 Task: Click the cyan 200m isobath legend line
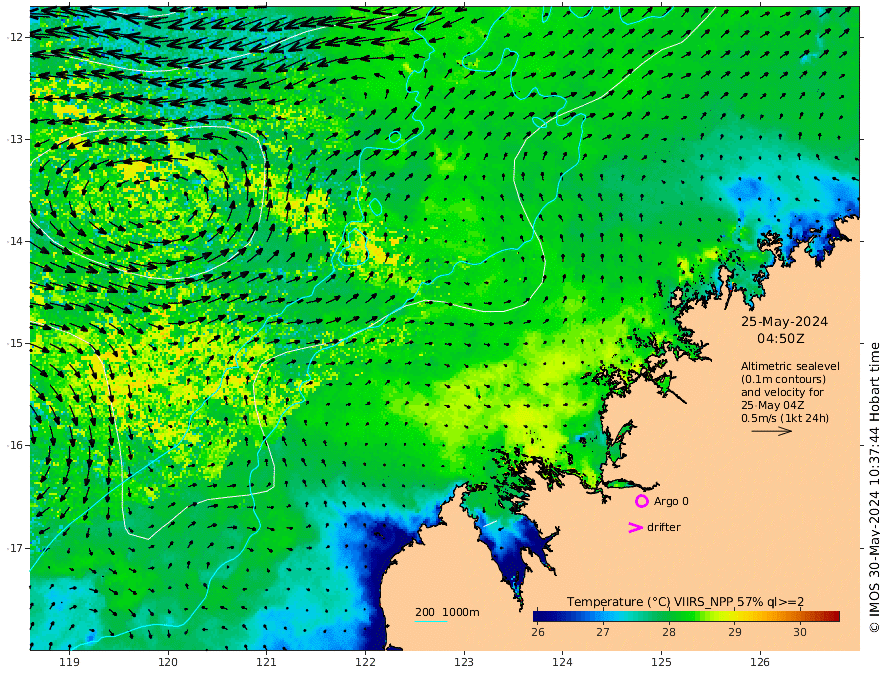(x=431, y=621)
